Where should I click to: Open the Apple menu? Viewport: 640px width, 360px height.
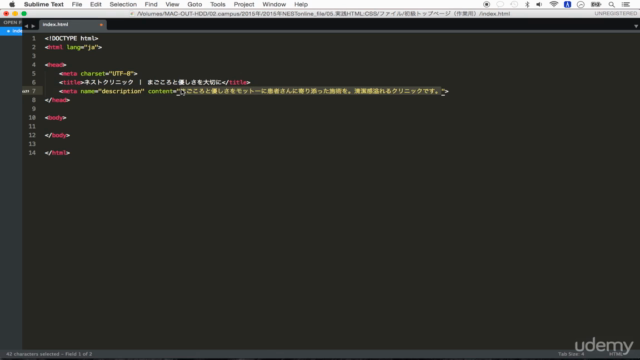12,4
